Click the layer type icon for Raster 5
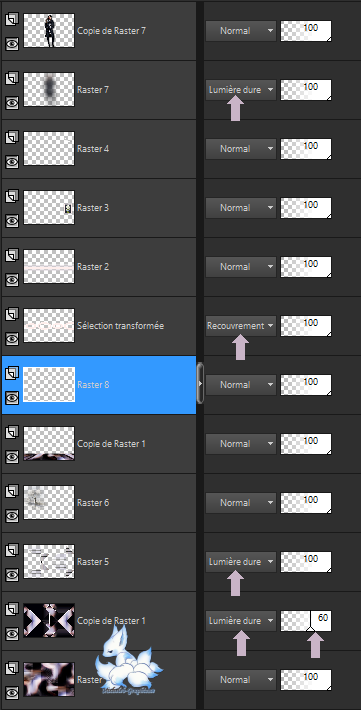The width and height of the screenshot is (361, 710). [11, 550]
